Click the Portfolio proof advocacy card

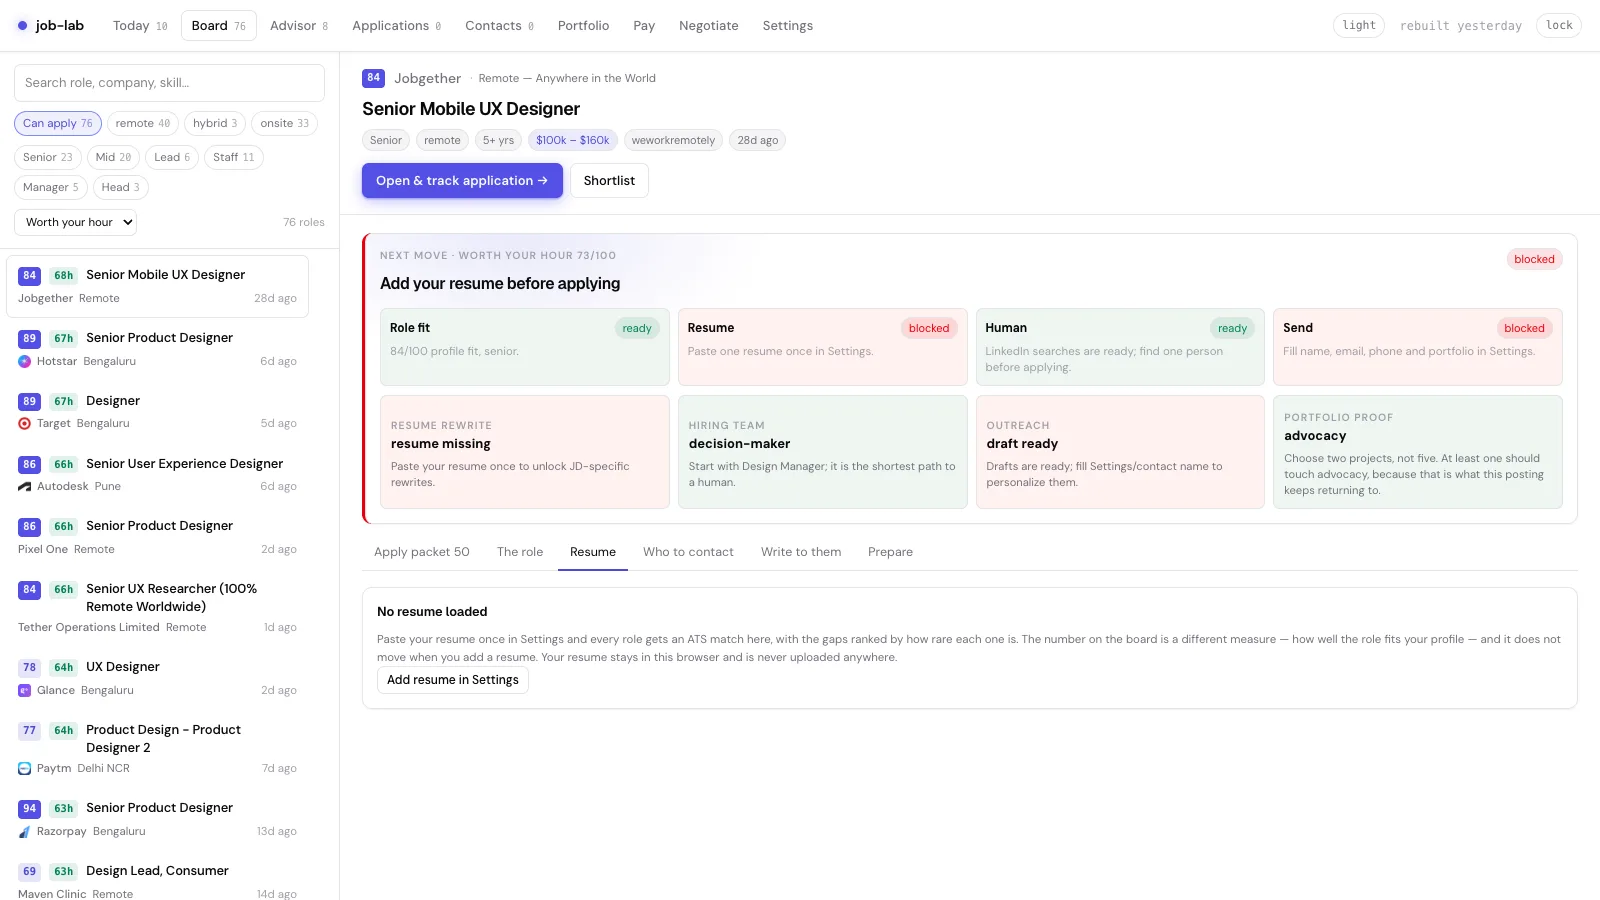coord(1418,452)
